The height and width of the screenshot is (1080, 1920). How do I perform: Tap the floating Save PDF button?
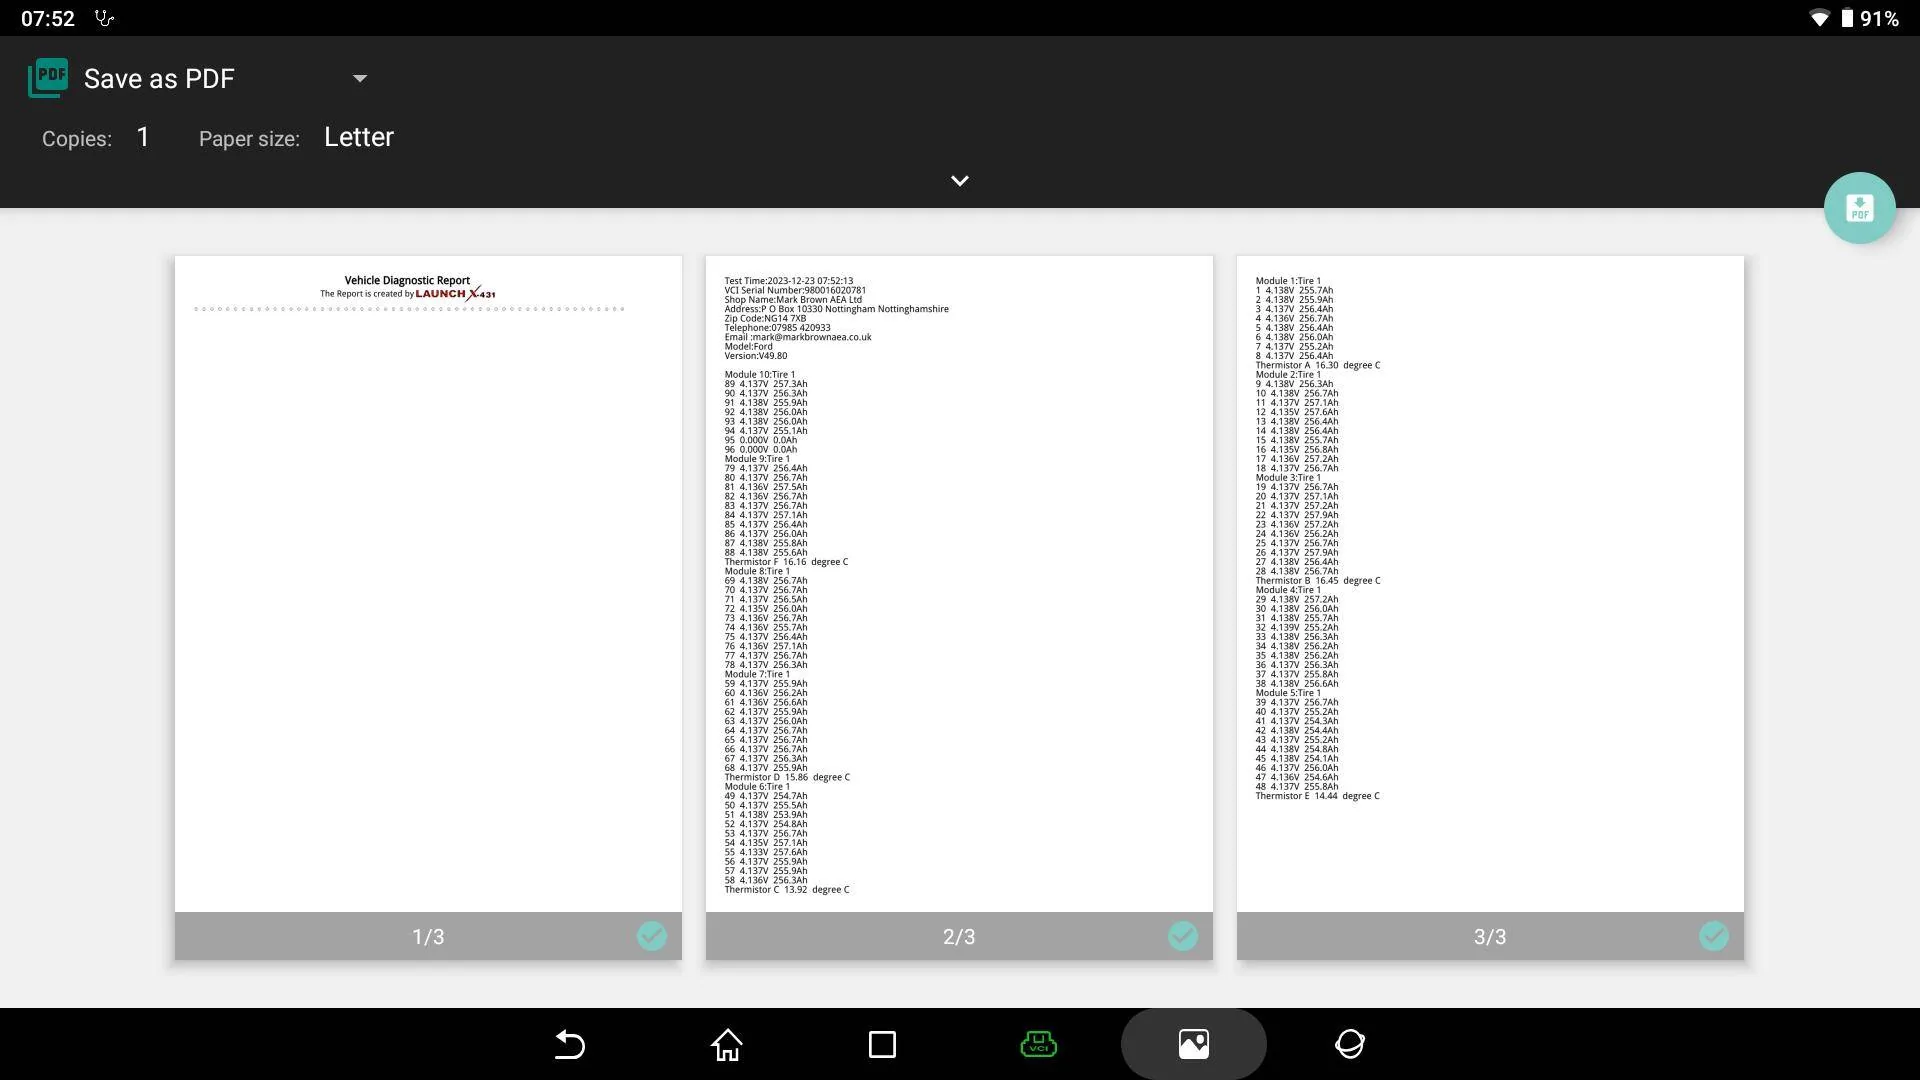1859,208
